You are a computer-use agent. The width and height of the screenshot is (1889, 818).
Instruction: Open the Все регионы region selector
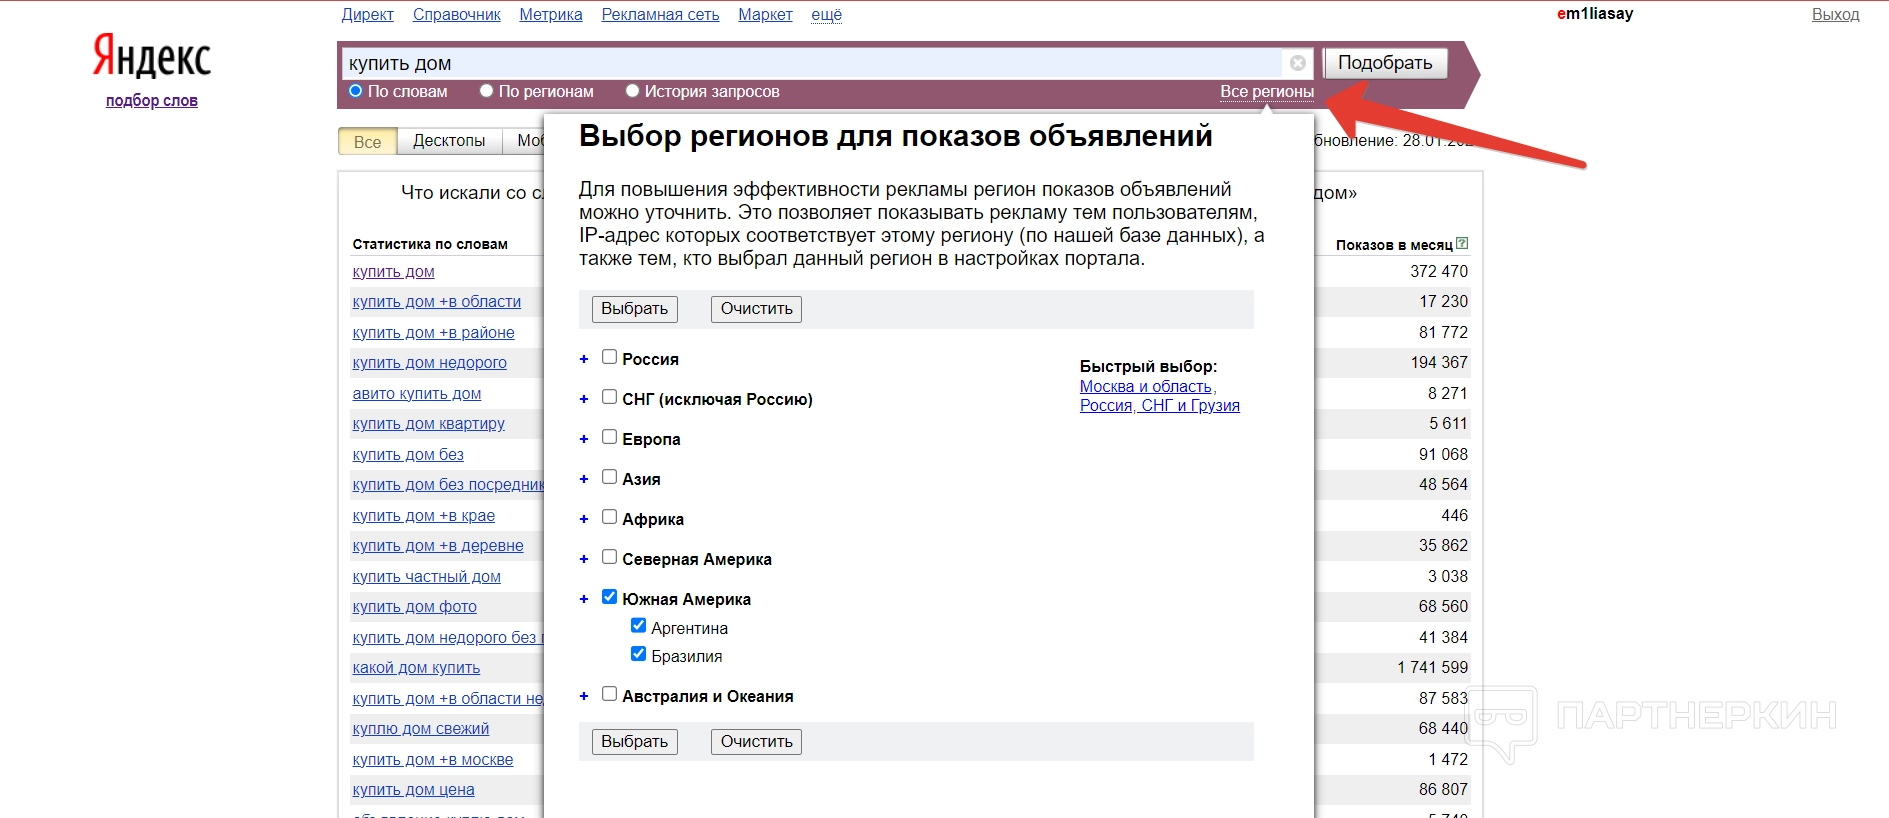point(1267,91)
